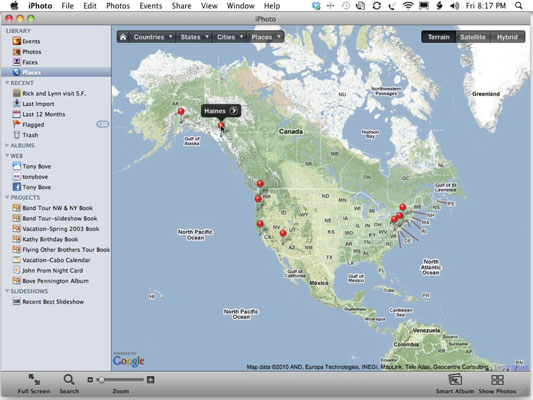Open Photos in the Library sidebar
Screen dimensions: 533x400
pyautogui.click(x=32, y=52)
